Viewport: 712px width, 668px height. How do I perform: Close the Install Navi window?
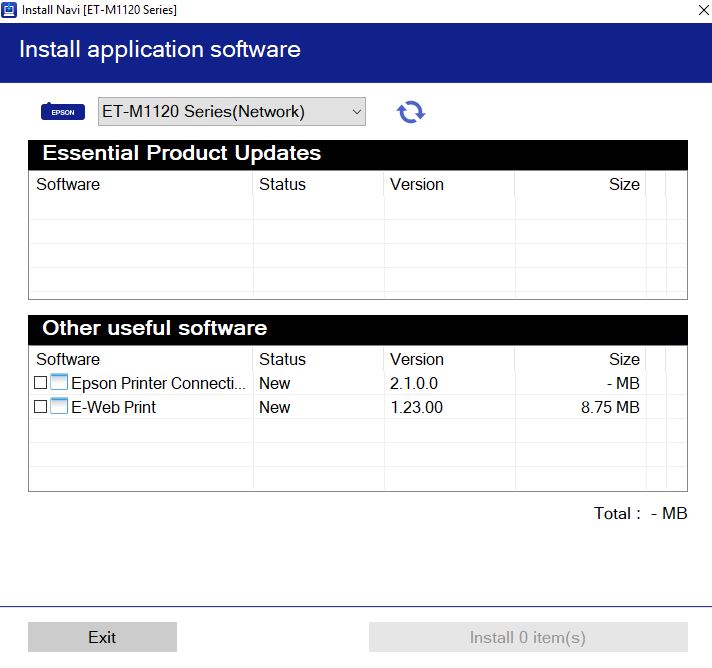pos(703,10)
